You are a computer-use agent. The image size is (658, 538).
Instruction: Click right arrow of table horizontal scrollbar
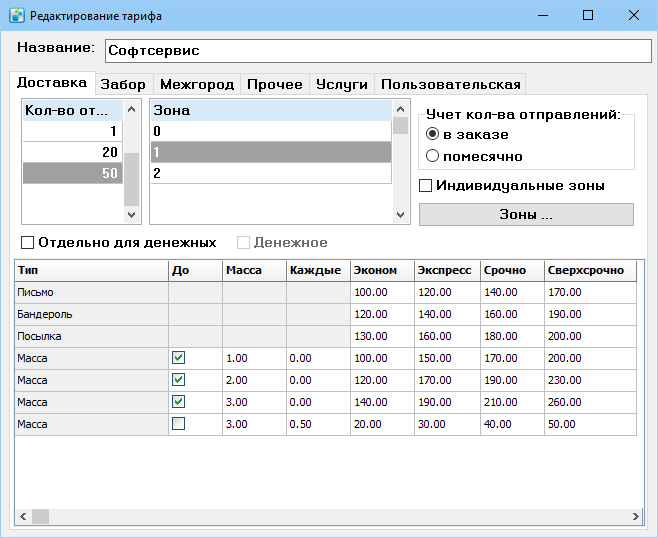(635, 516)
